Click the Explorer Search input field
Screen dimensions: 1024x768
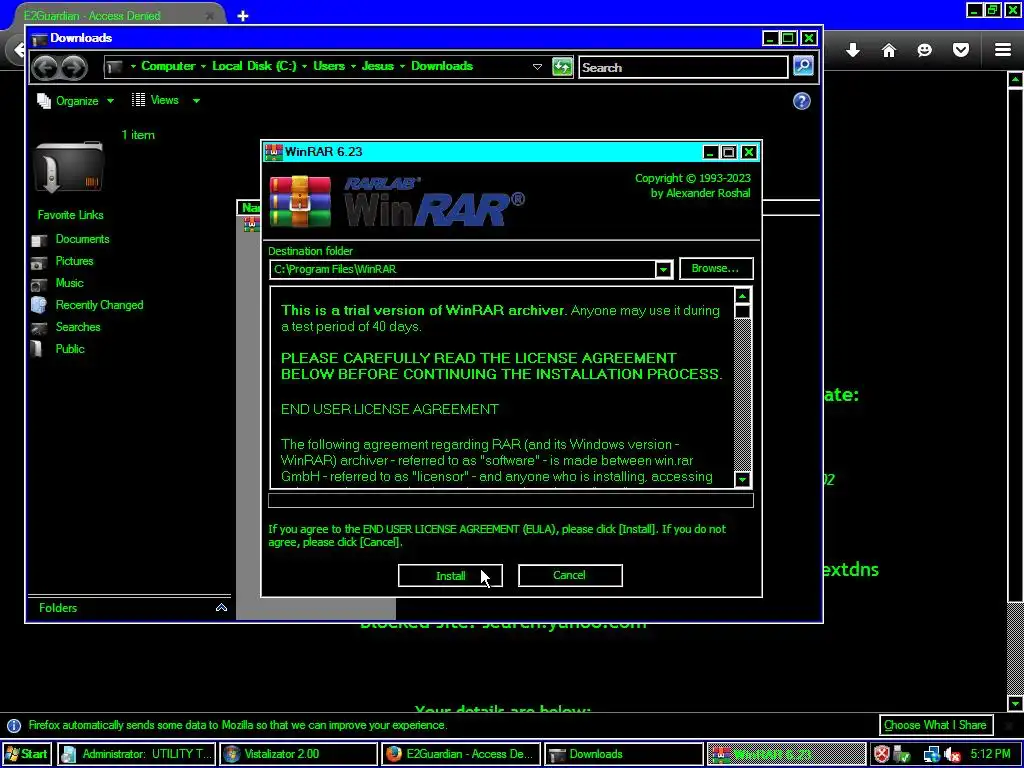(683, 67)
